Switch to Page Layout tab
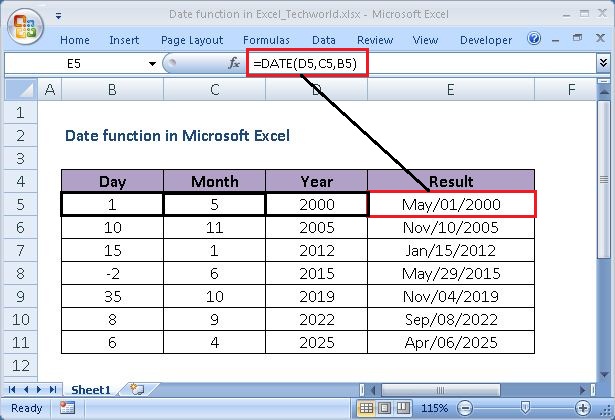This screenshot has width=615, height=420. [x=192, y=40]
